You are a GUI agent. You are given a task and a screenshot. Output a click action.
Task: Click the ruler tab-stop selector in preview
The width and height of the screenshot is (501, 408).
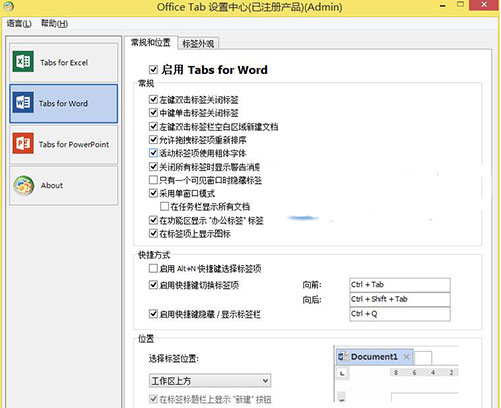click(342, 373)
